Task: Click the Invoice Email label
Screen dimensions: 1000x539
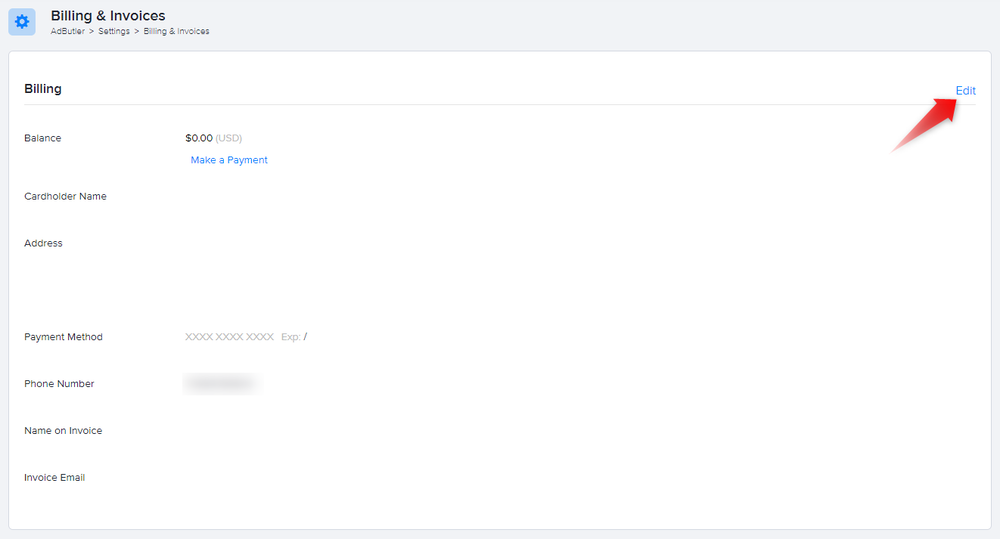Action: pyautogui.click(x=54, y=478)
